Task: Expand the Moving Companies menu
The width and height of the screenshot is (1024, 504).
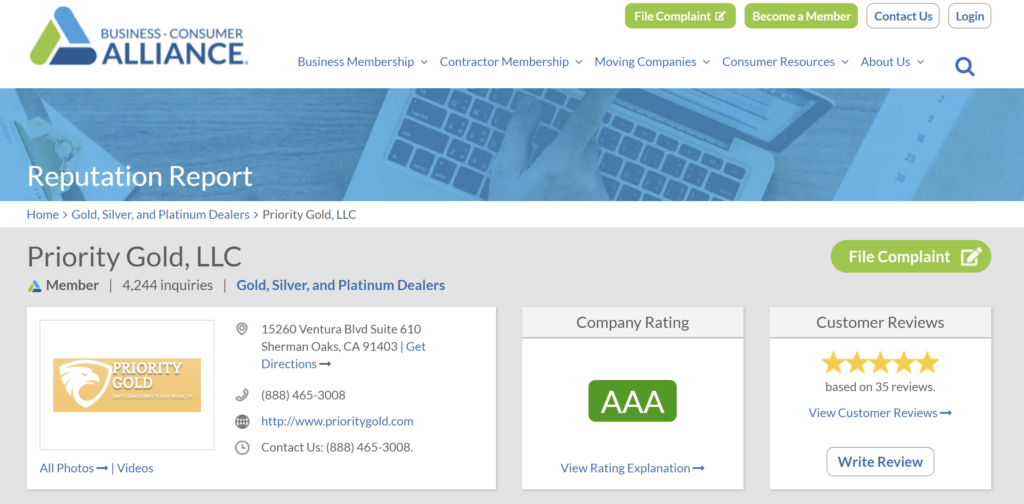Action: click(x=652, y=62)
